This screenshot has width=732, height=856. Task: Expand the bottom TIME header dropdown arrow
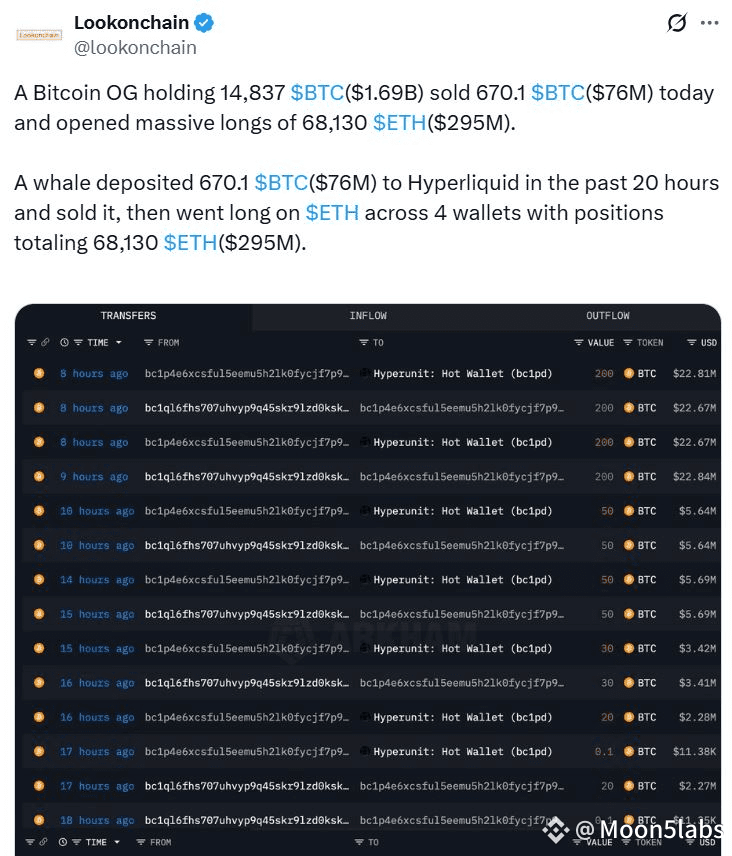(117, 842)
